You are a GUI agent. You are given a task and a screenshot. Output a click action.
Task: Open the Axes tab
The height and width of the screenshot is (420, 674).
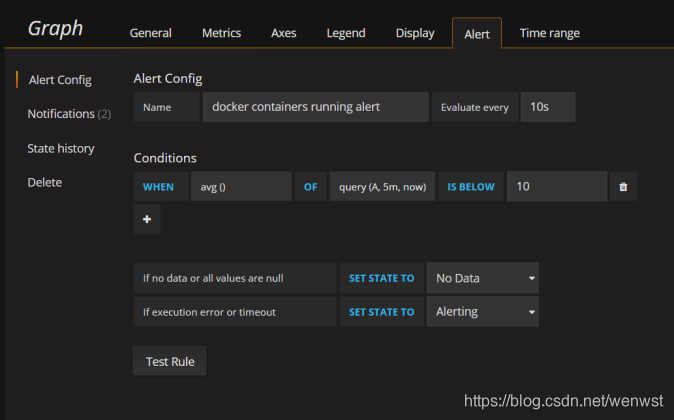[x=283, y=33]
